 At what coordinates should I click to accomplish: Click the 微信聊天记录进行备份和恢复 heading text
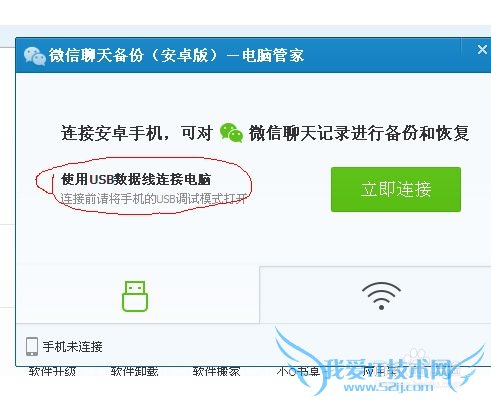(x=359, y=133)
